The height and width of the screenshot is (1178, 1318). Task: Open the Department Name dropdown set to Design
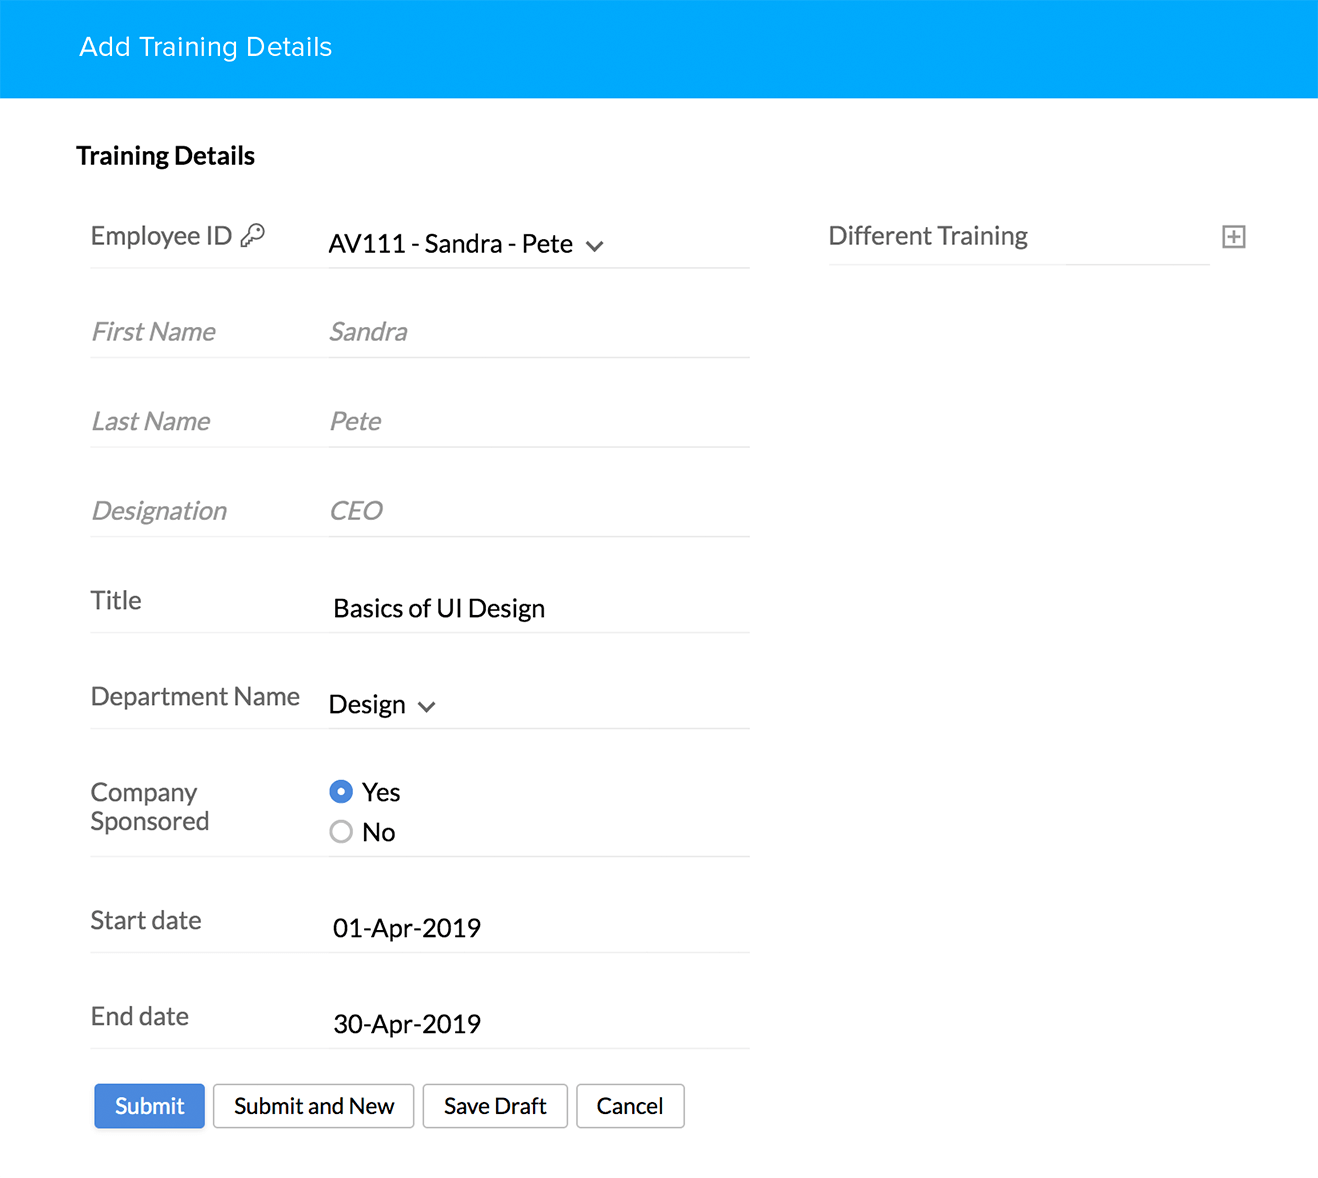click(x=382, y=705)
